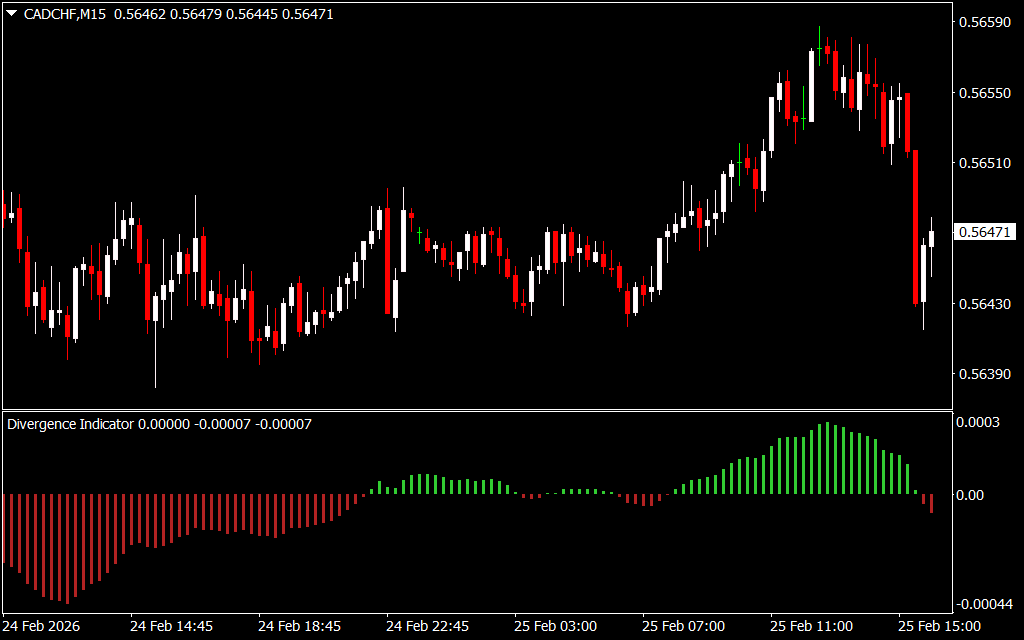Click the 0.56390 price axis label
1024x640 pixels.
tap(984, 374)
